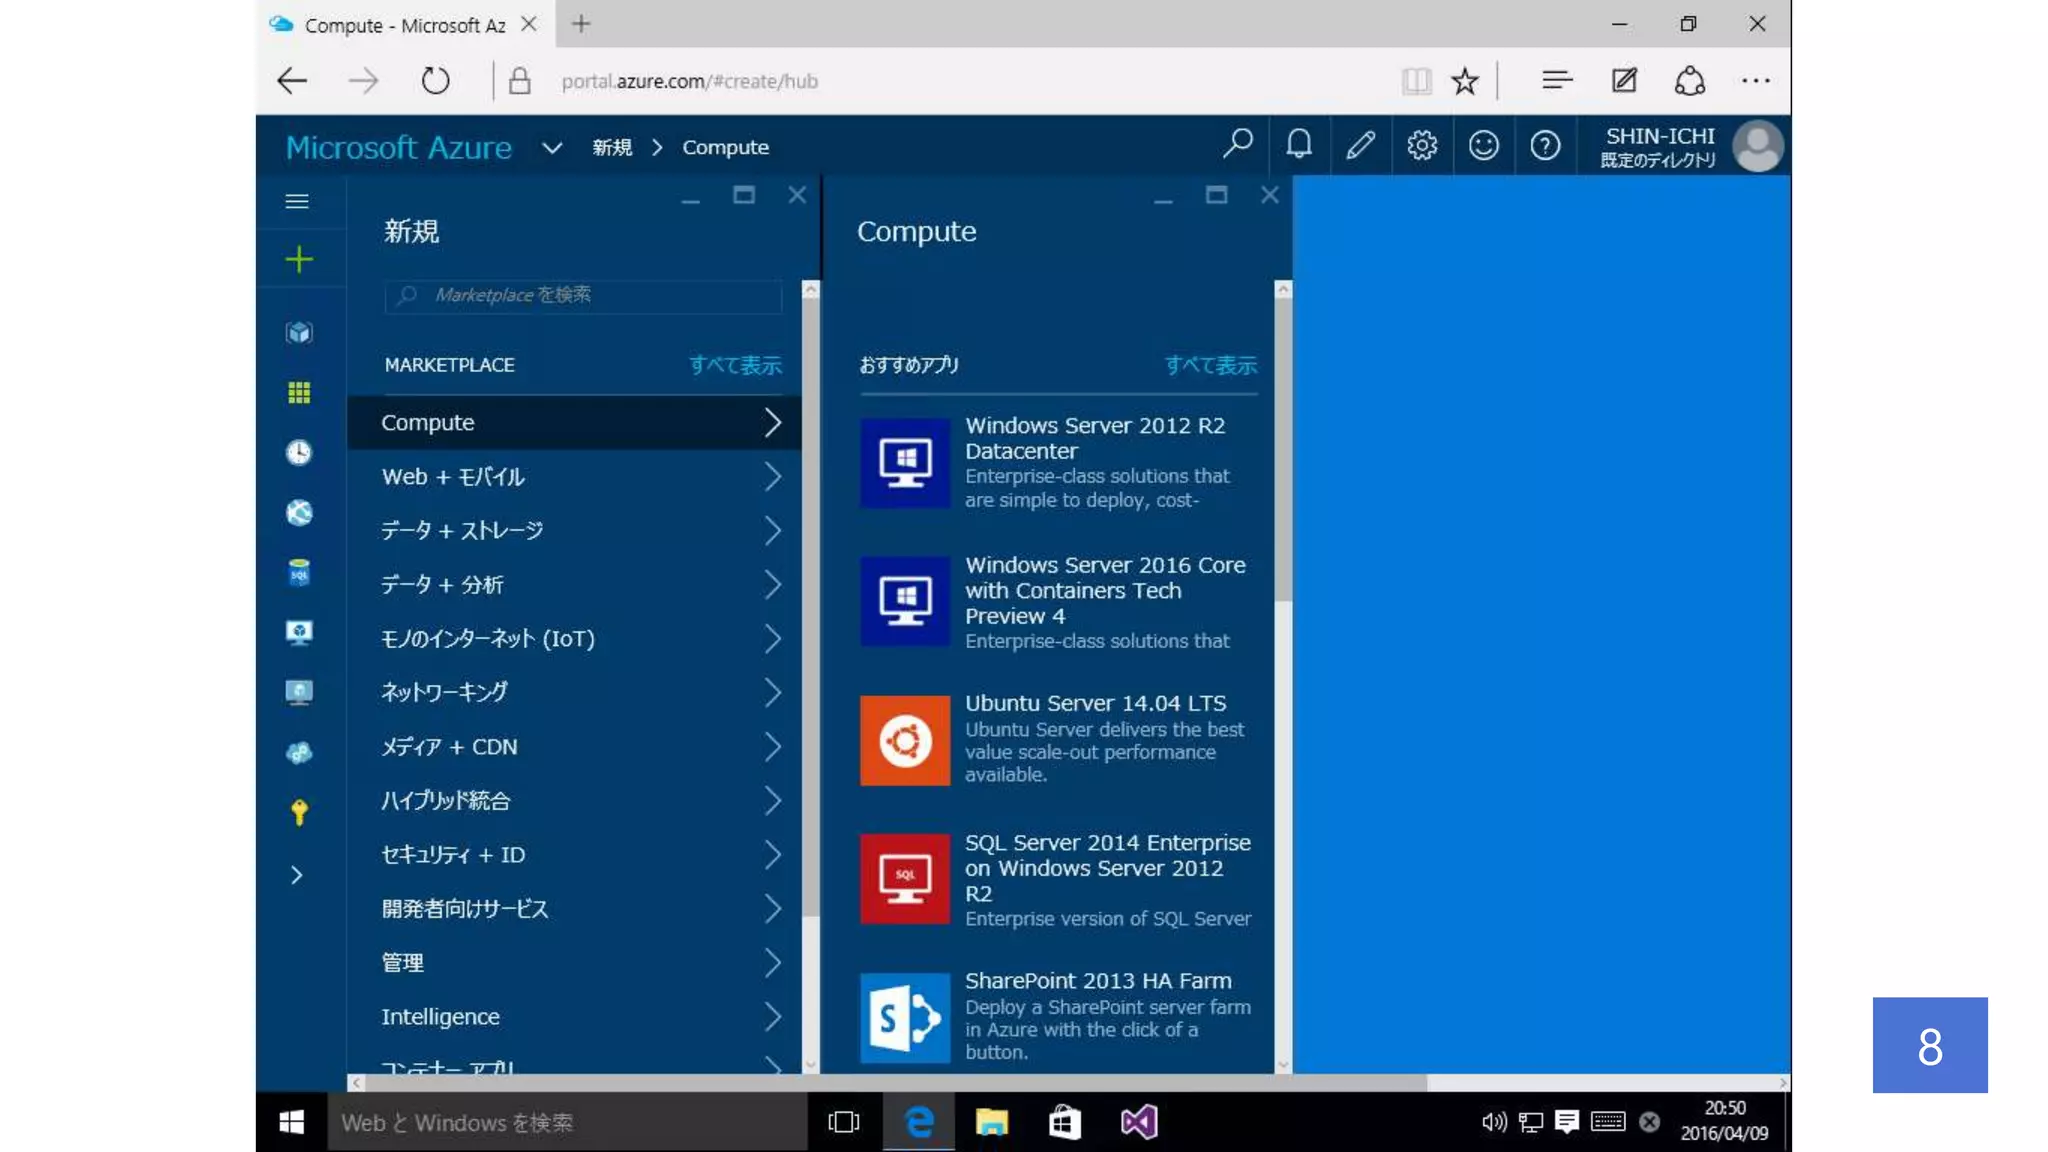Viewport: 2048px width, 1152px height.
Task: Open the SQL databases sidebar icon
Action: [x=298, y=573]
